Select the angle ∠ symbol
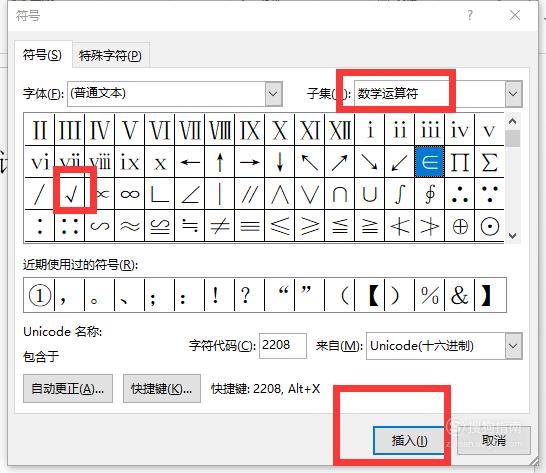The image size is (546, 473). (x=190, y=194)
